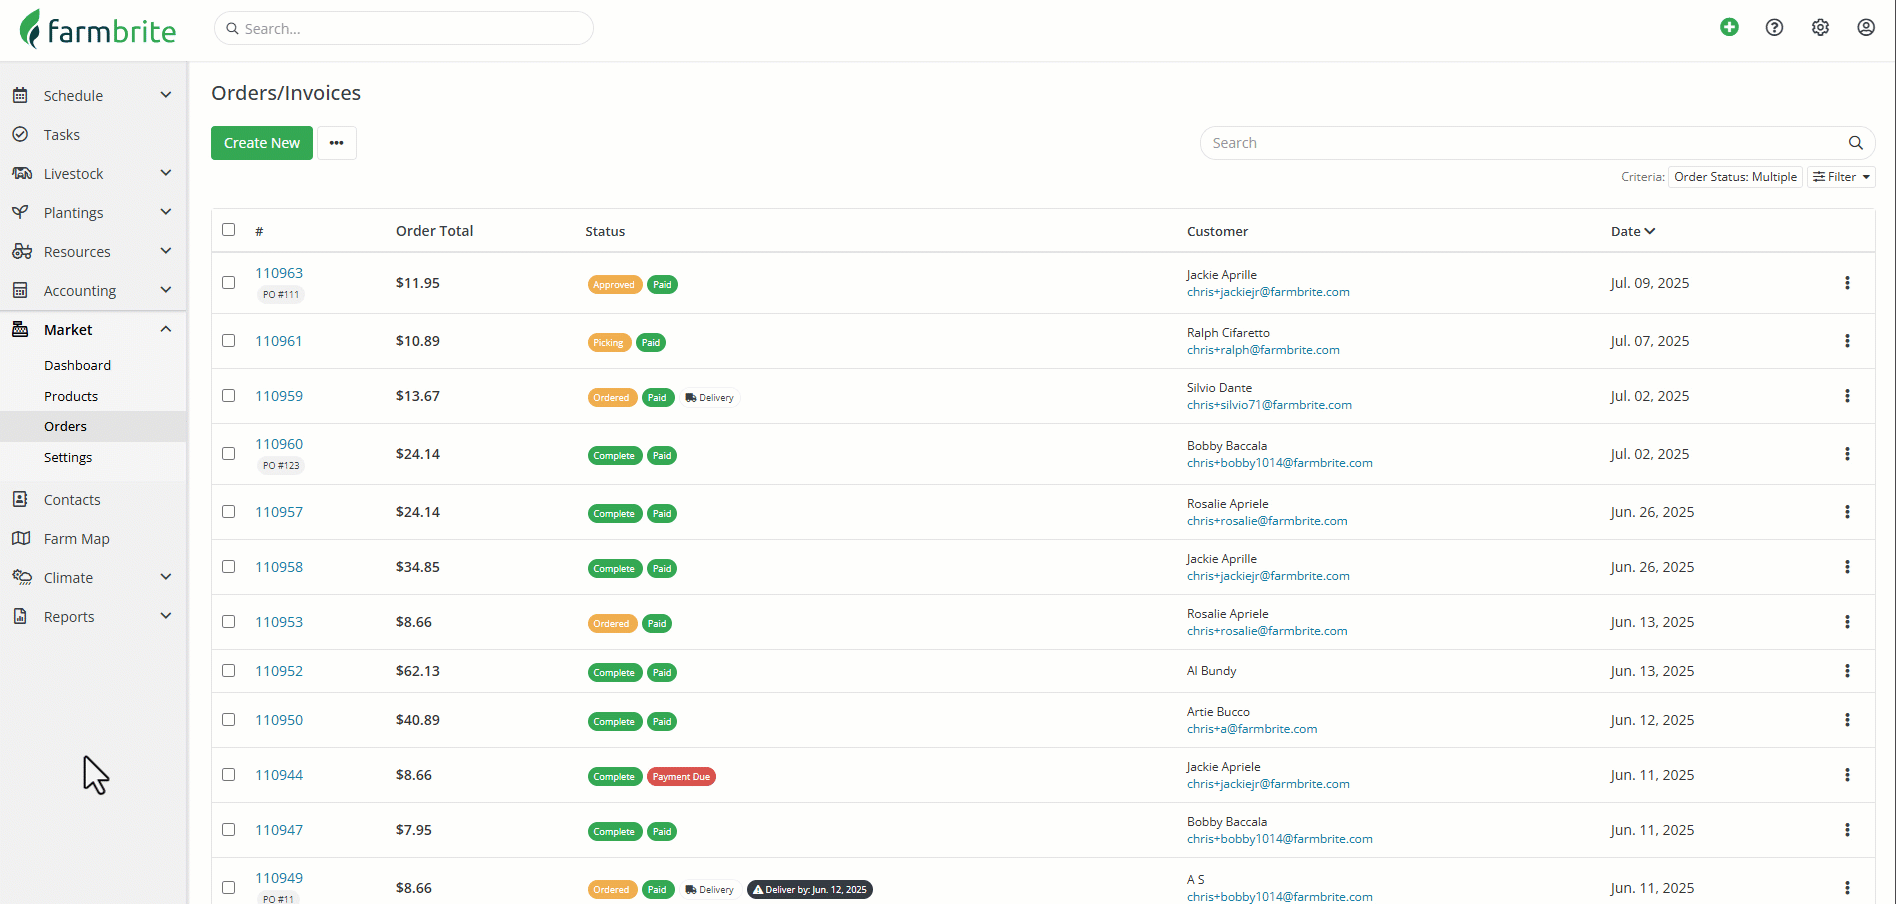Screen dimensions: 1896x904
Task: Collapse the Market menu chevron
Action: pos(166,329)
